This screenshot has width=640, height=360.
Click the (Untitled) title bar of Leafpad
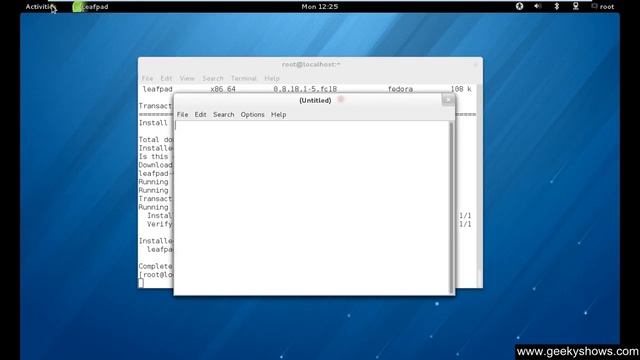(x=315, y=100)
